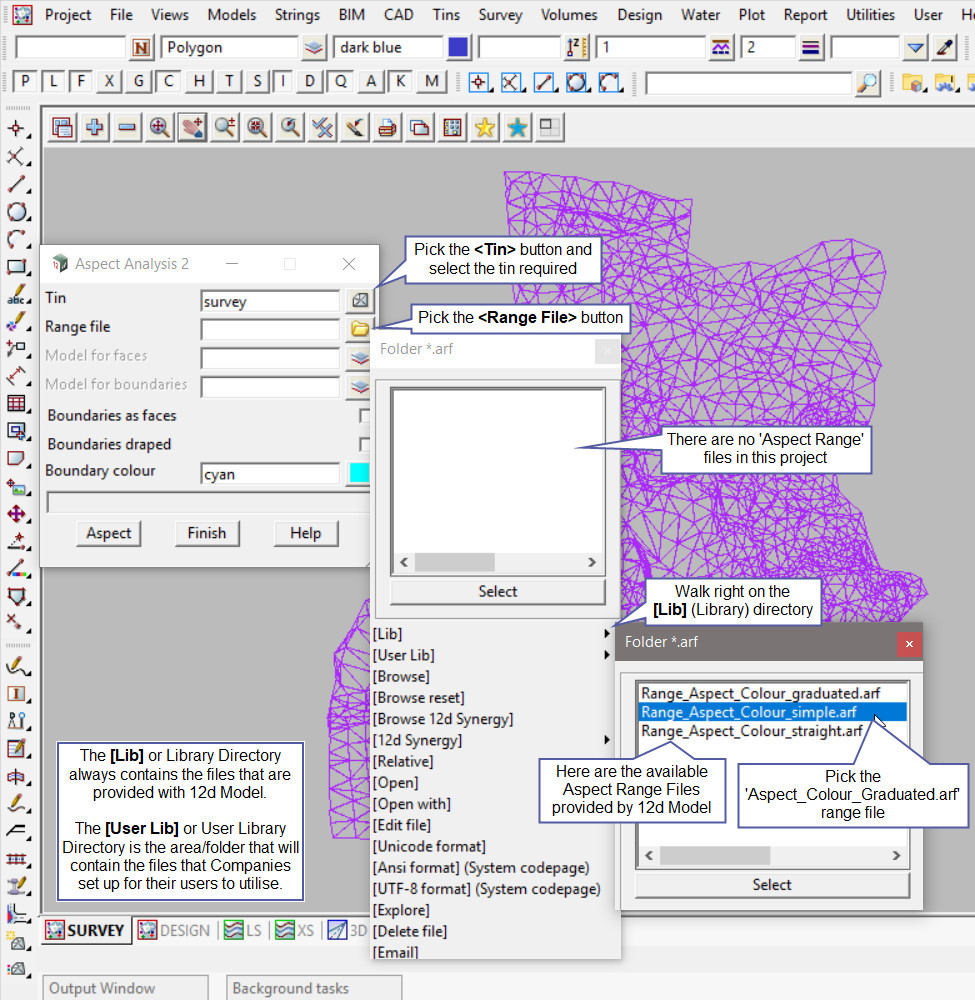Expand the [12d Synergy] submenu arrow
975x1000 pixels.
coord(606,740)
